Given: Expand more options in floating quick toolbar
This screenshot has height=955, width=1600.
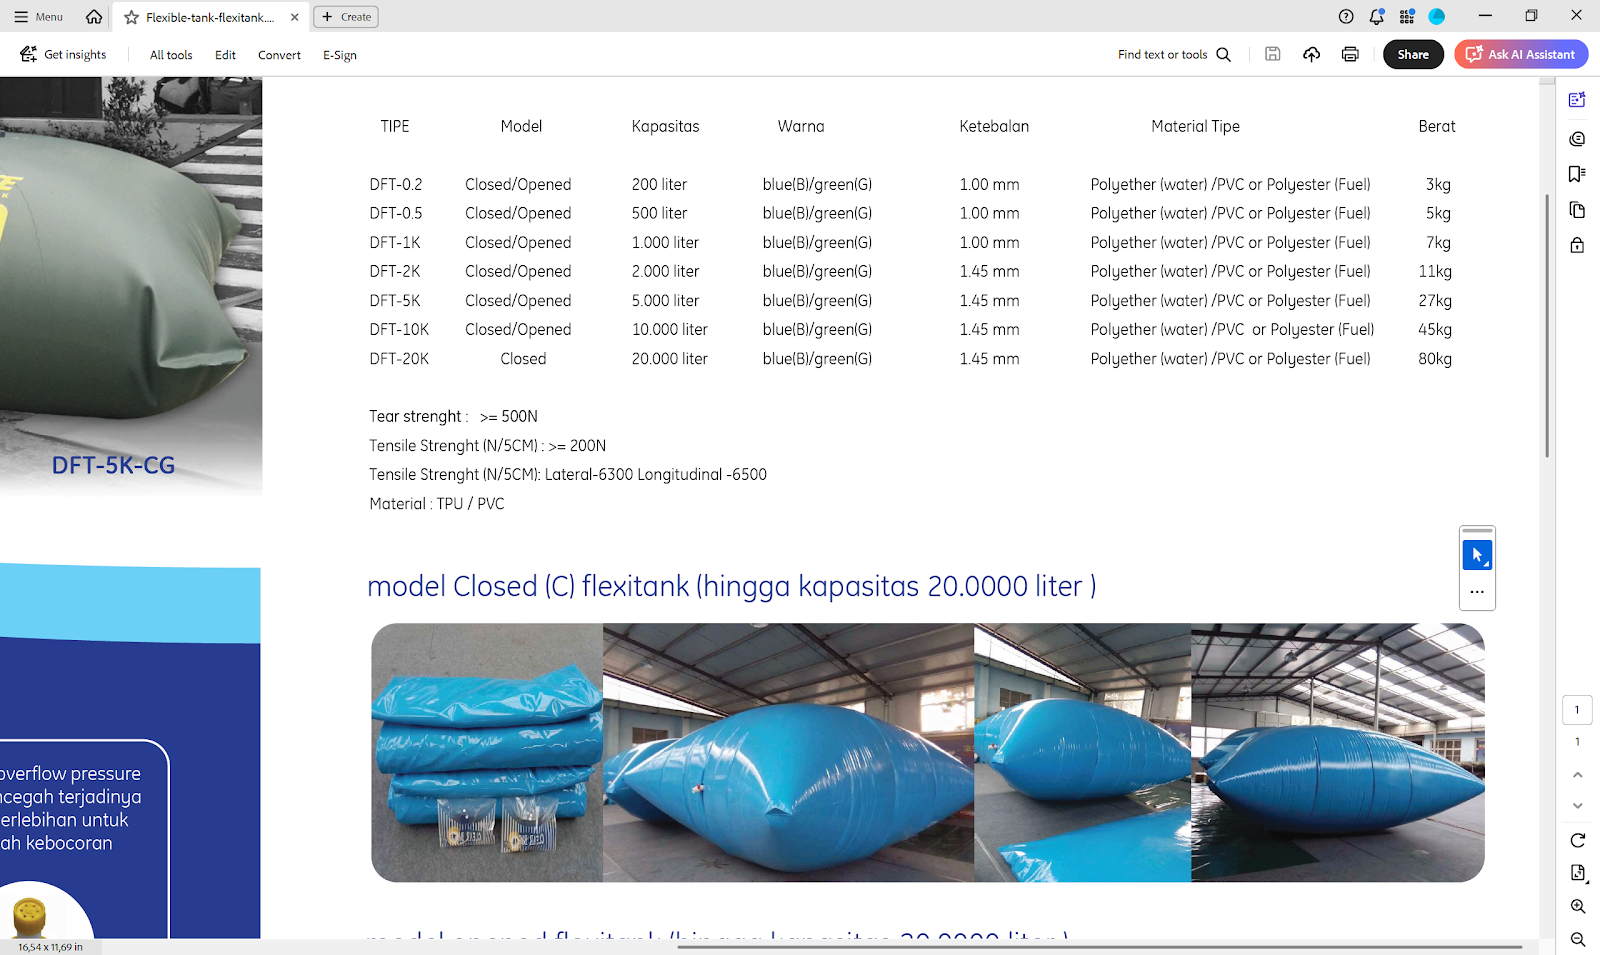Looking at the screenshot, I should (1477, 592).
